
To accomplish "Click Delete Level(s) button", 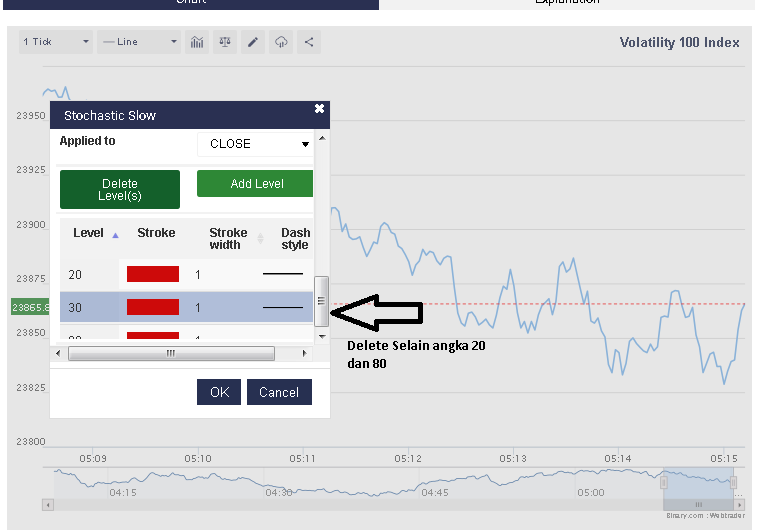I will coord(120,190).
